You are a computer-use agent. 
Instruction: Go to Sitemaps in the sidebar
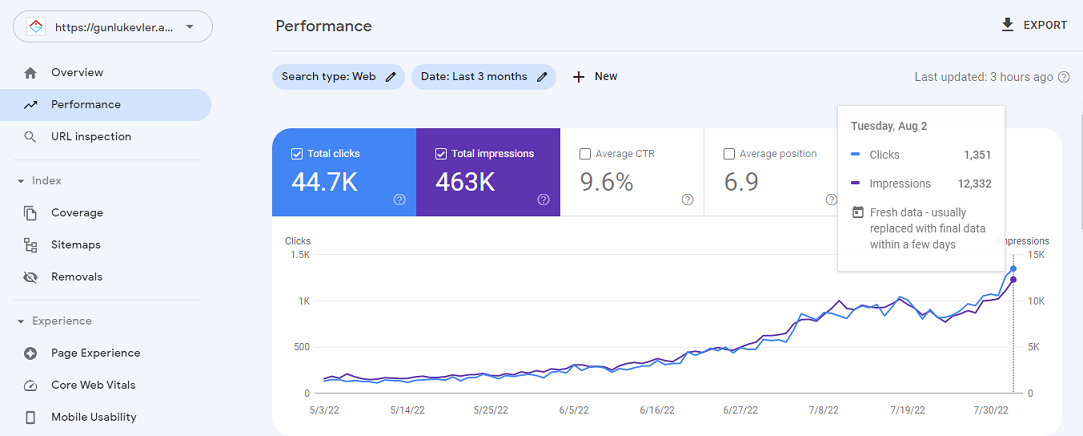(x=75, y=245)
